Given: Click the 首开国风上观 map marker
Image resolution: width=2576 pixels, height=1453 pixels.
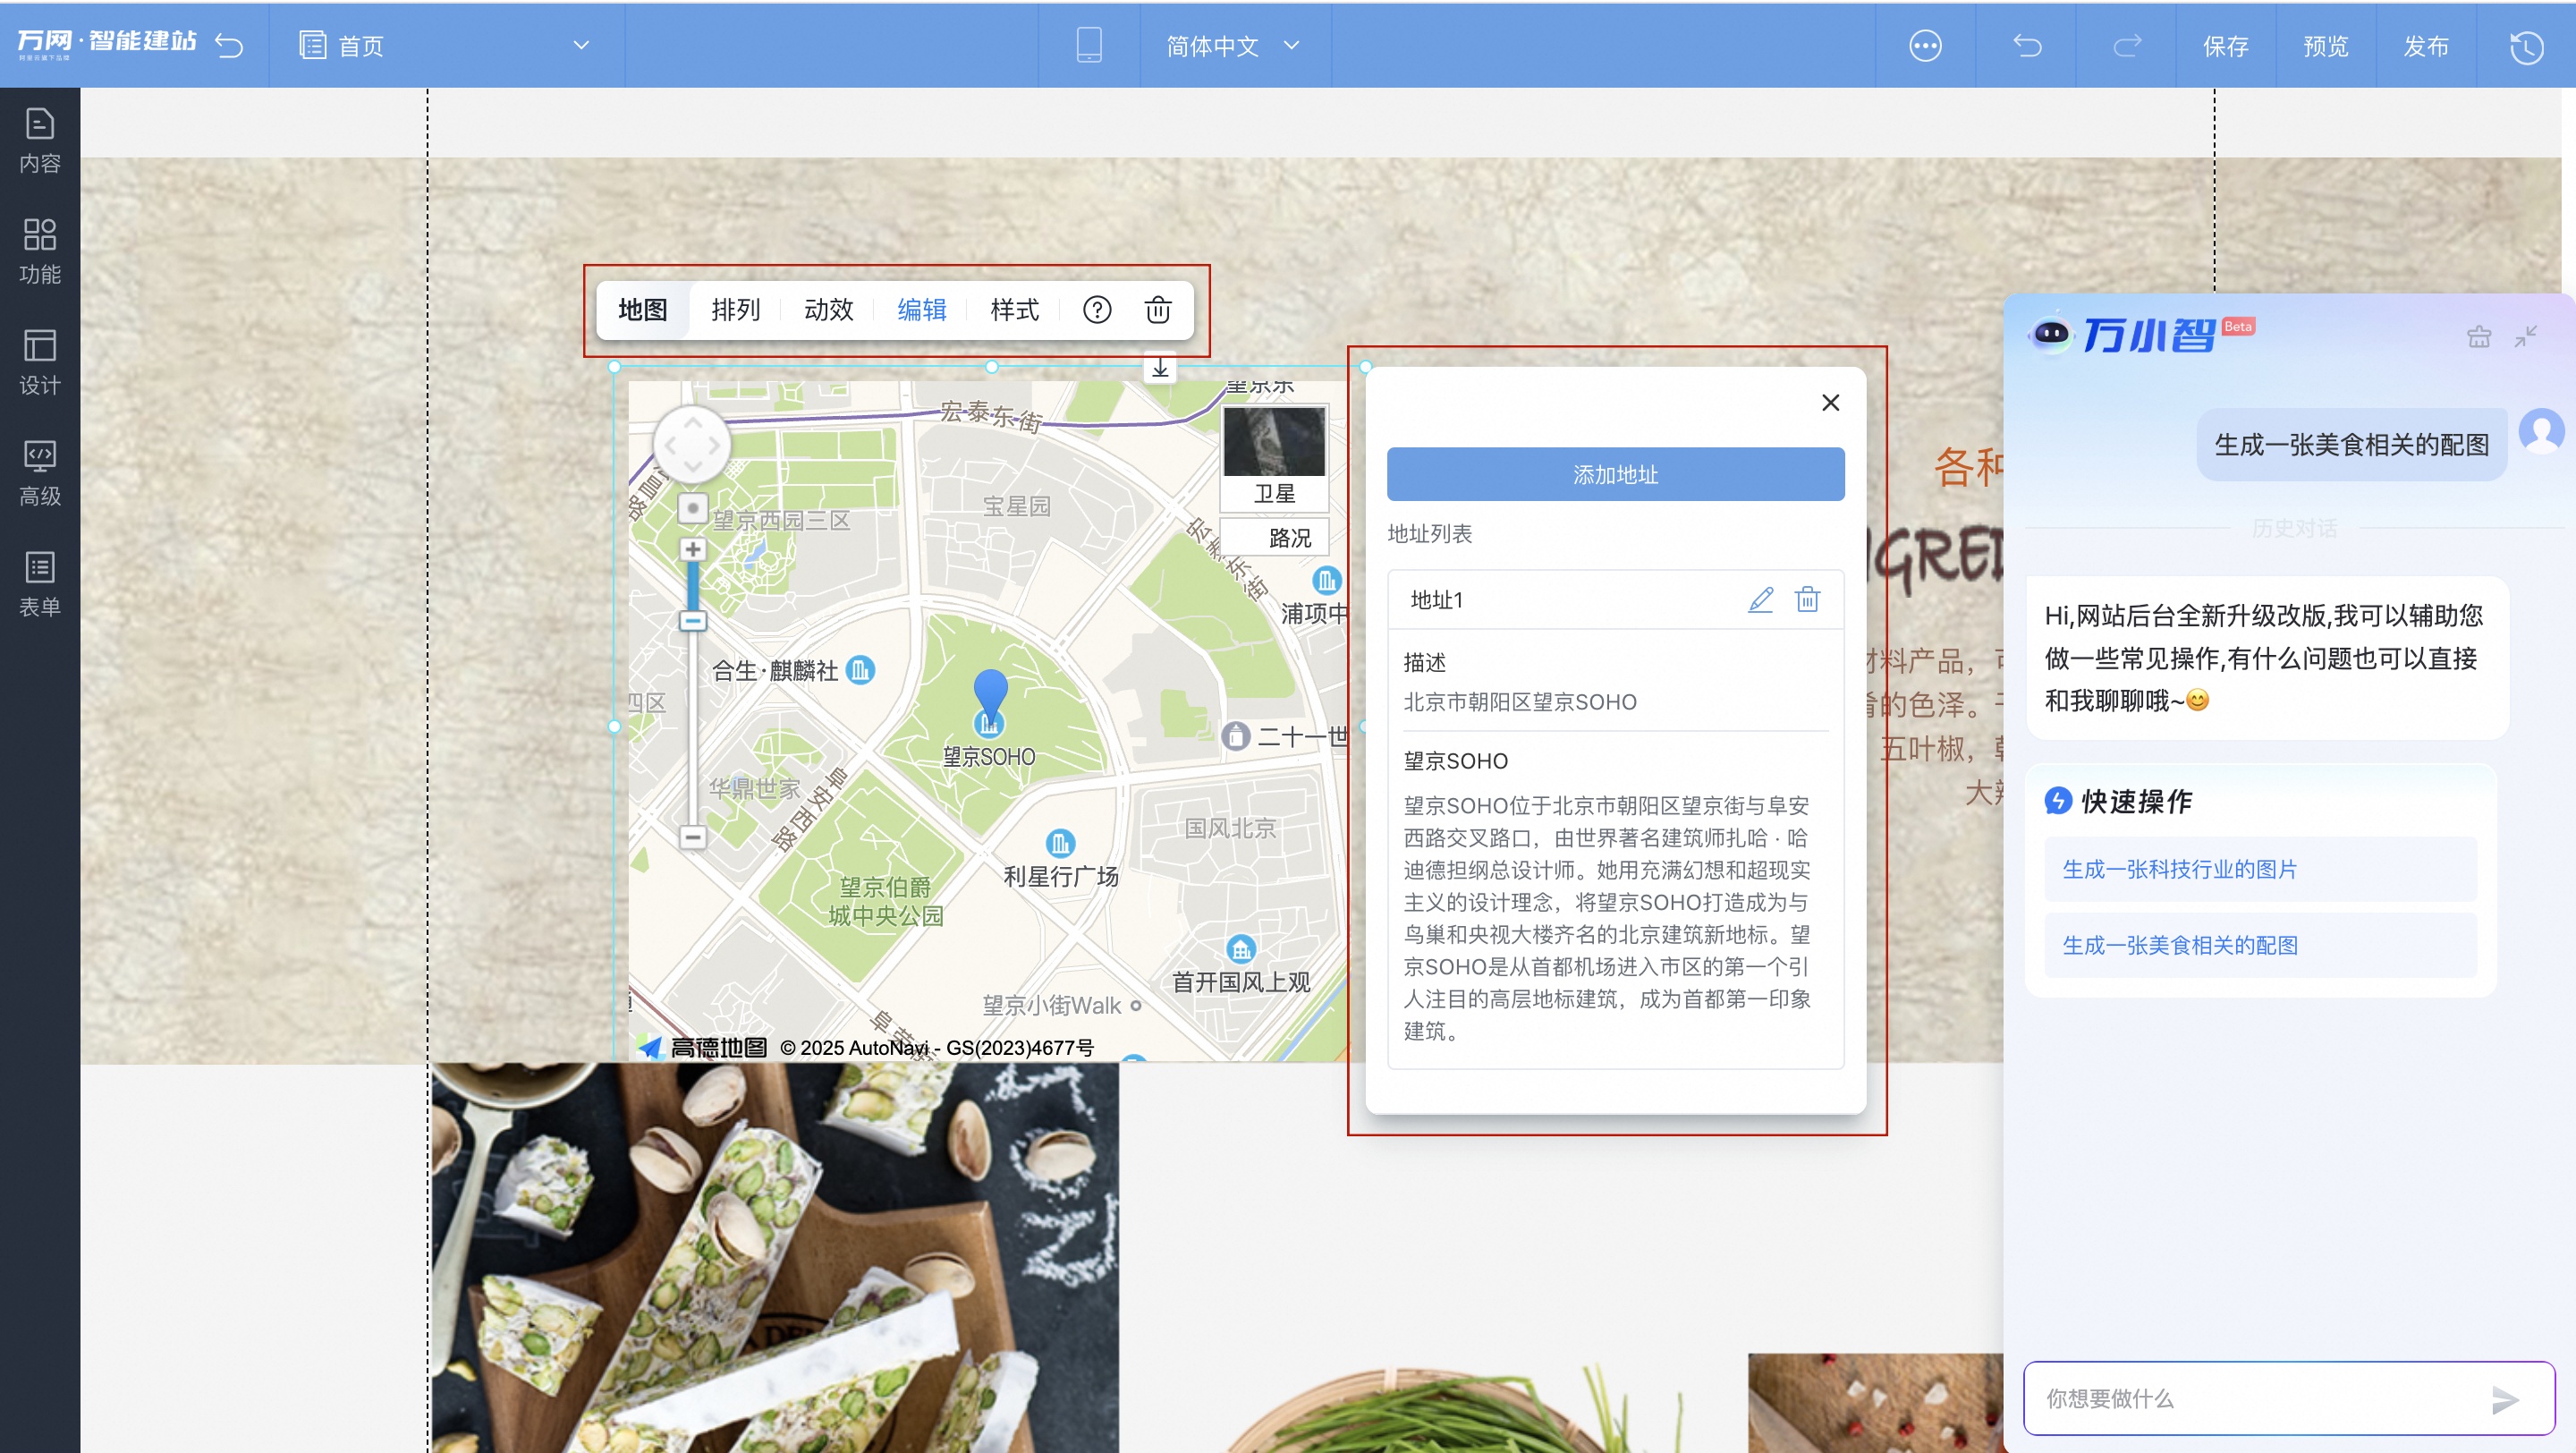Looking at the screenshot, I should [x=1241, y=948].
